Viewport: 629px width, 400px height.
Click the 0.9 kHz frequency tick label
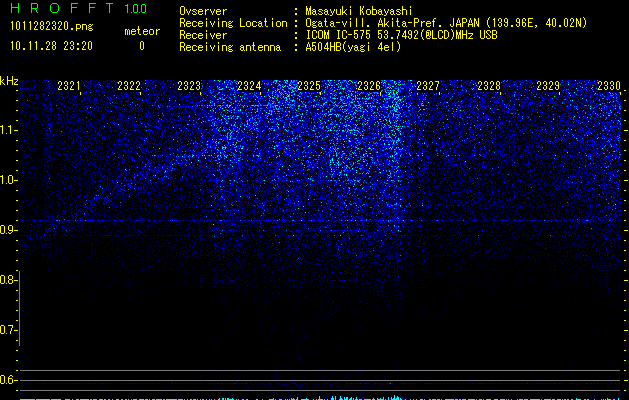(x=7, y=230)
